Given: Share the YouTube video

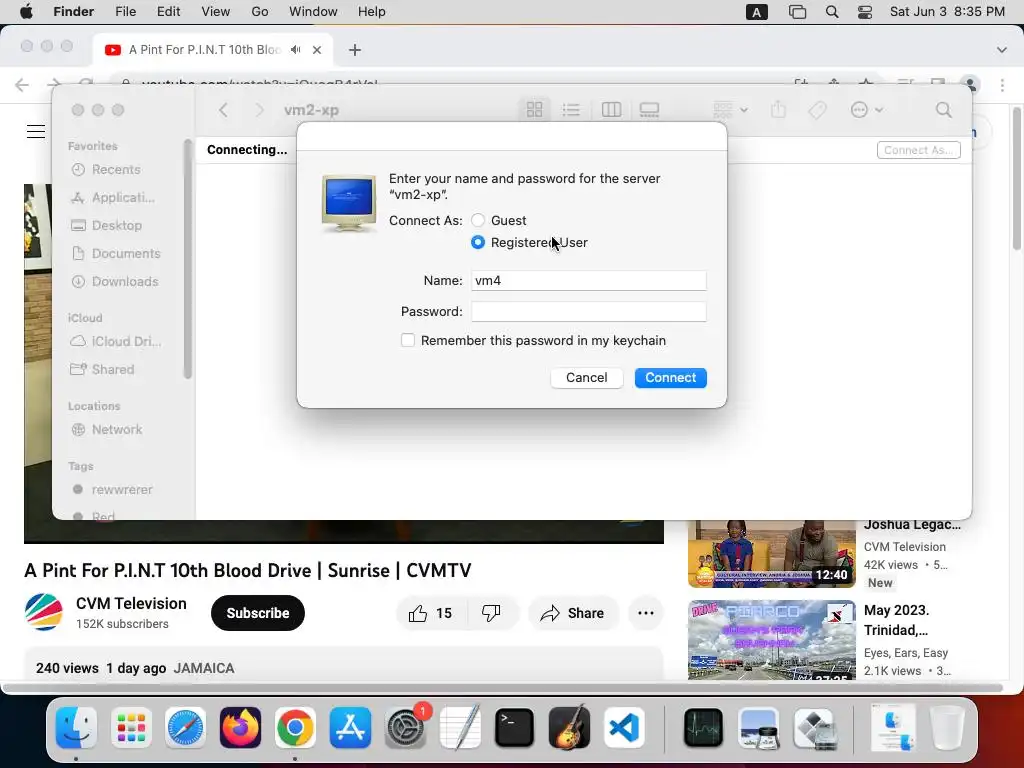Looking at the screenshot, I should click(573, 613).
